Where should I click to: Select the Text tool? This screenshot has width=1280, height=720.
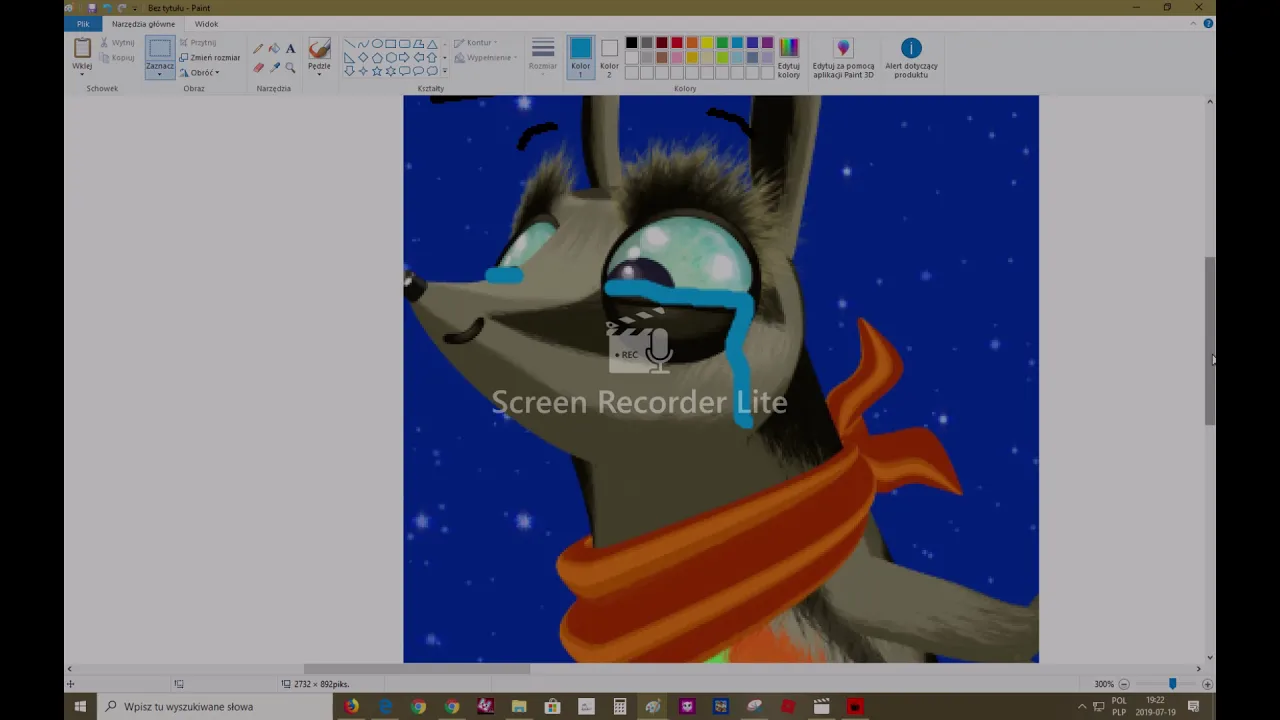point(290,48)
